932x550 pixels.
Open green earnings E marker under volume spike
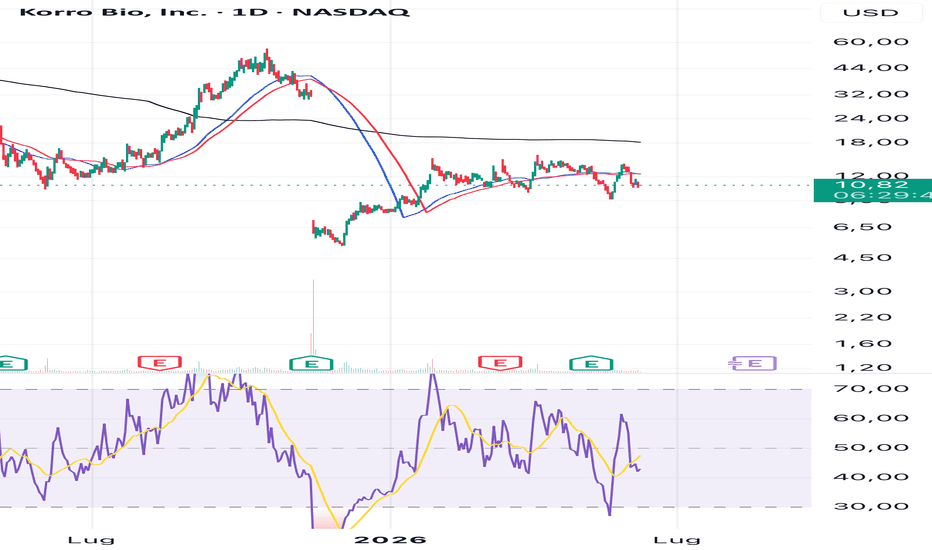tap(311, 363)
